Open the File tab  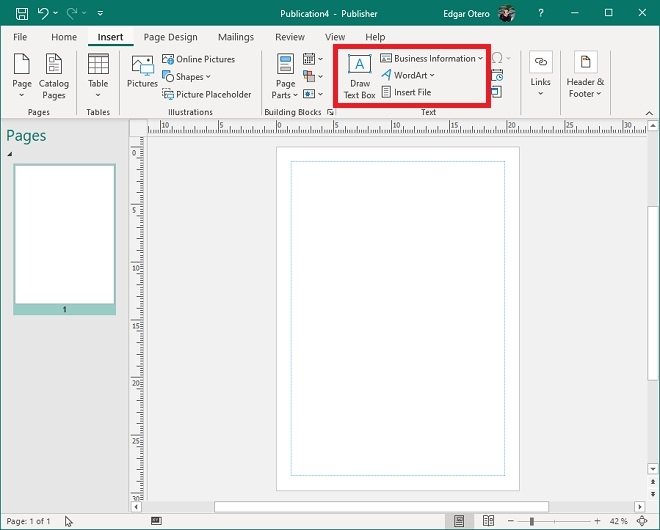coord(20,37)
